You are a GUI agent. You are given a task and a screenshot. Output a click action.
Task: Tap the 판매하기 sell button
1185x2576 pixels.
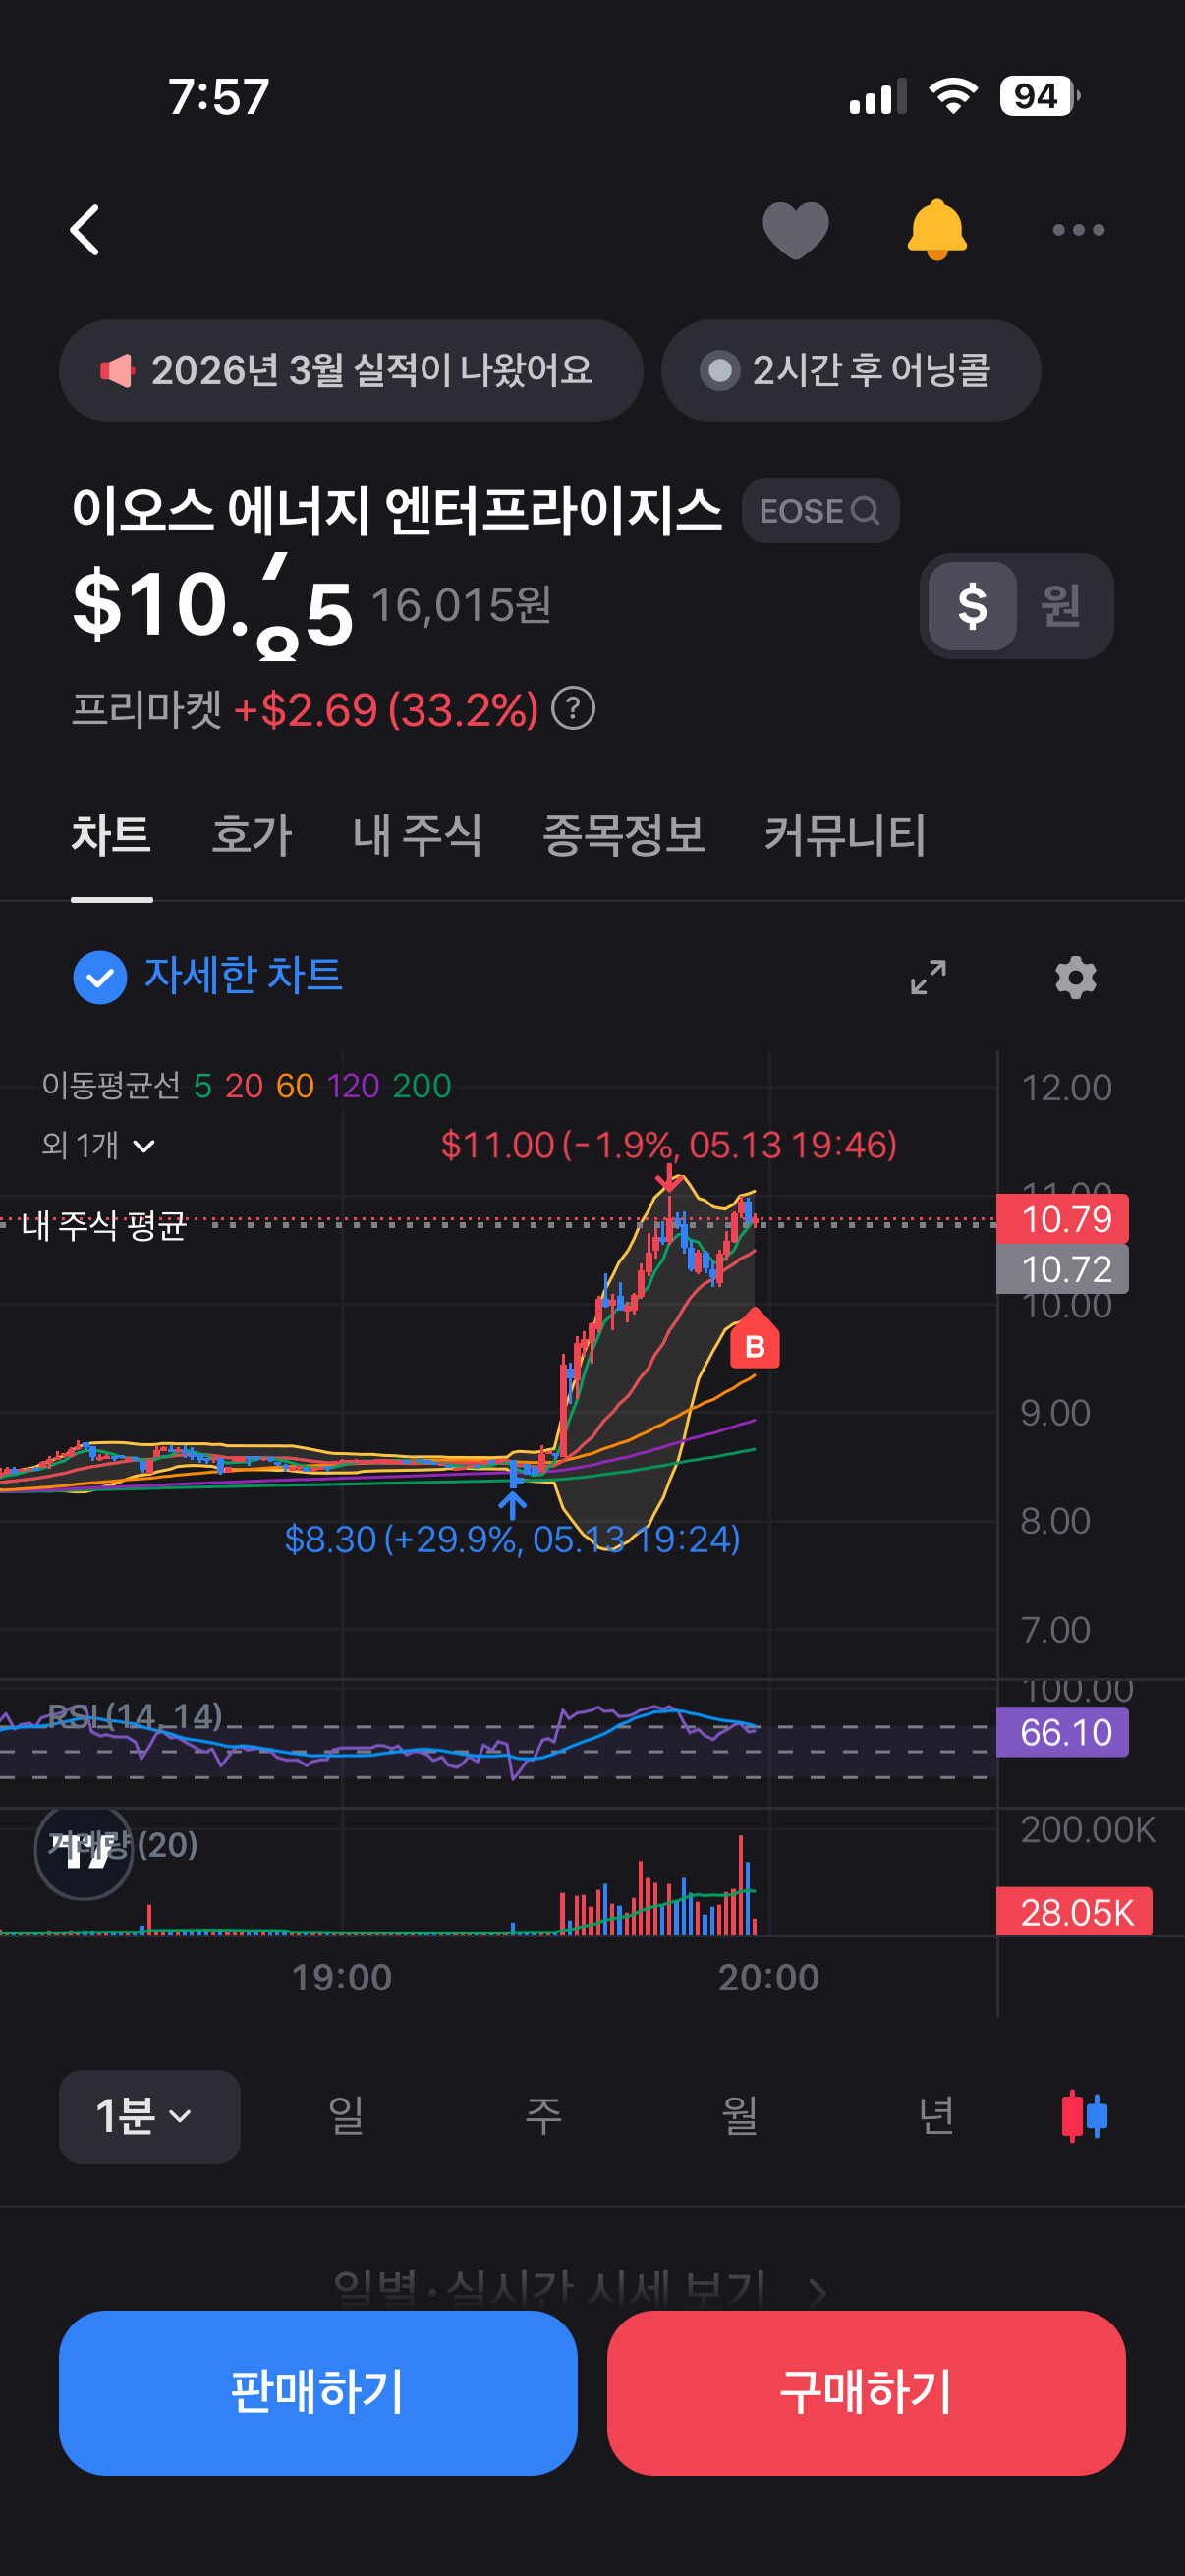pos(318,2392)
